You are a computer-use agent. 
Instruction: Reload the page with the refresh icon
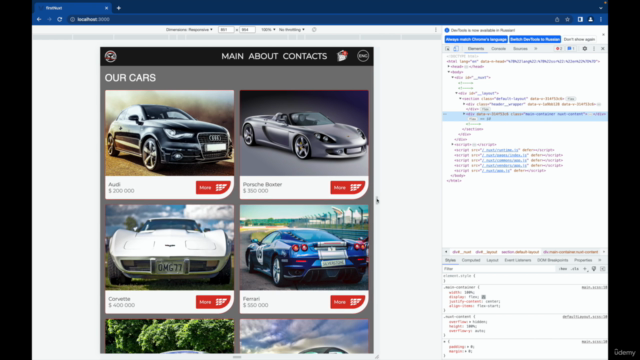(60, 19)
